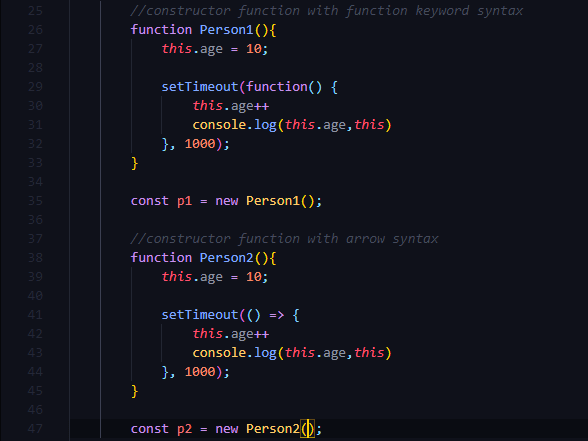Click line number 29 in the gutter

(x=35, y=87)
